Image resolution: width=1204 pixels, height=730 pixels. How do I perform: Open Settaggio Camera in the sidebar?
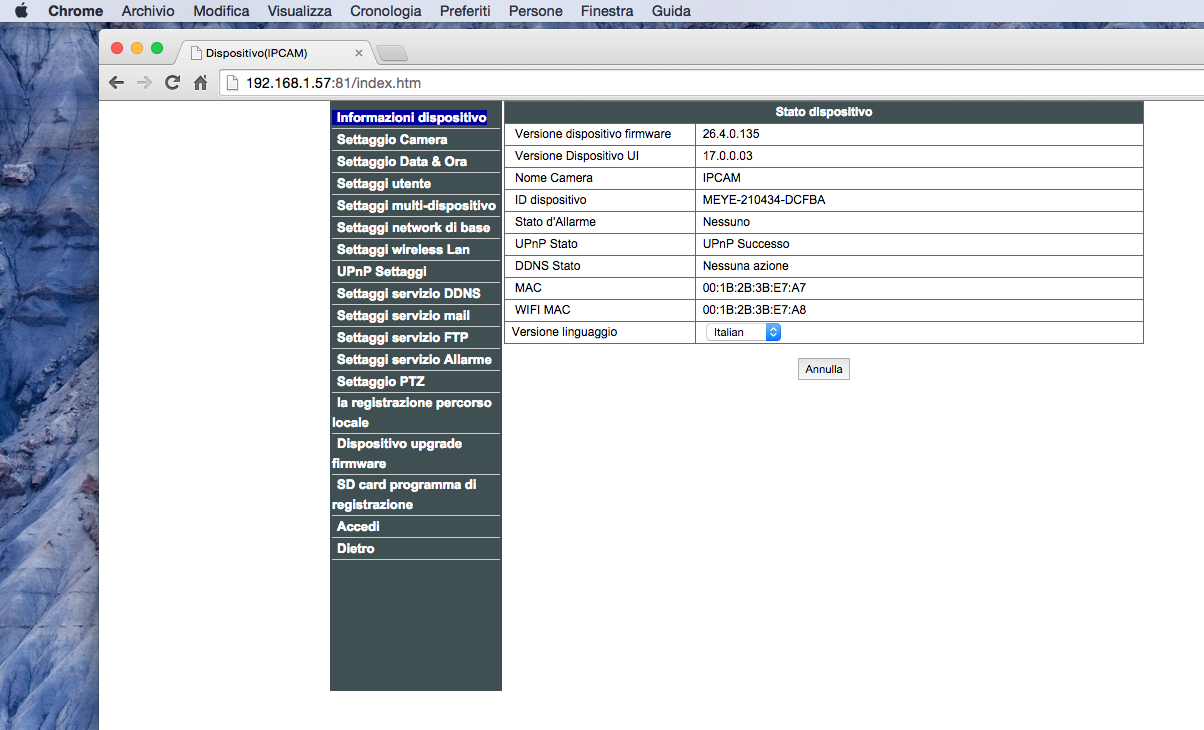coord(392,140)
